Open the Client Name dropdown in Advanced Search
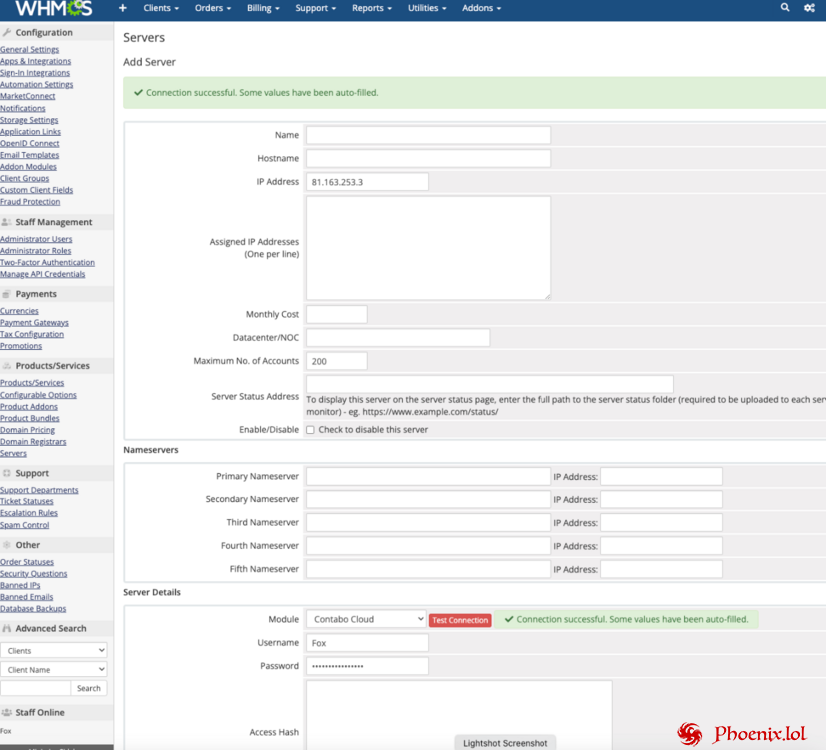 point(54,670)
